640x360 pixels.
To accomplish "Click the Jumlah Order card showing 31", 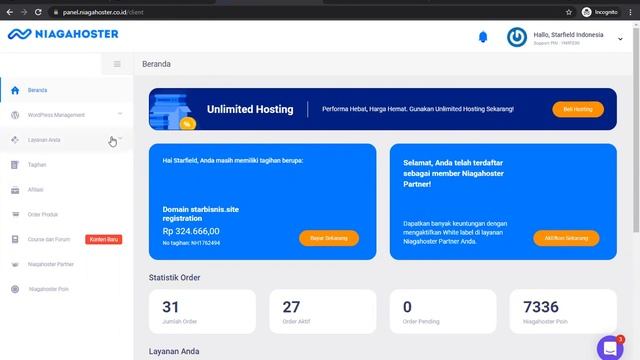I will pos(202,311).
